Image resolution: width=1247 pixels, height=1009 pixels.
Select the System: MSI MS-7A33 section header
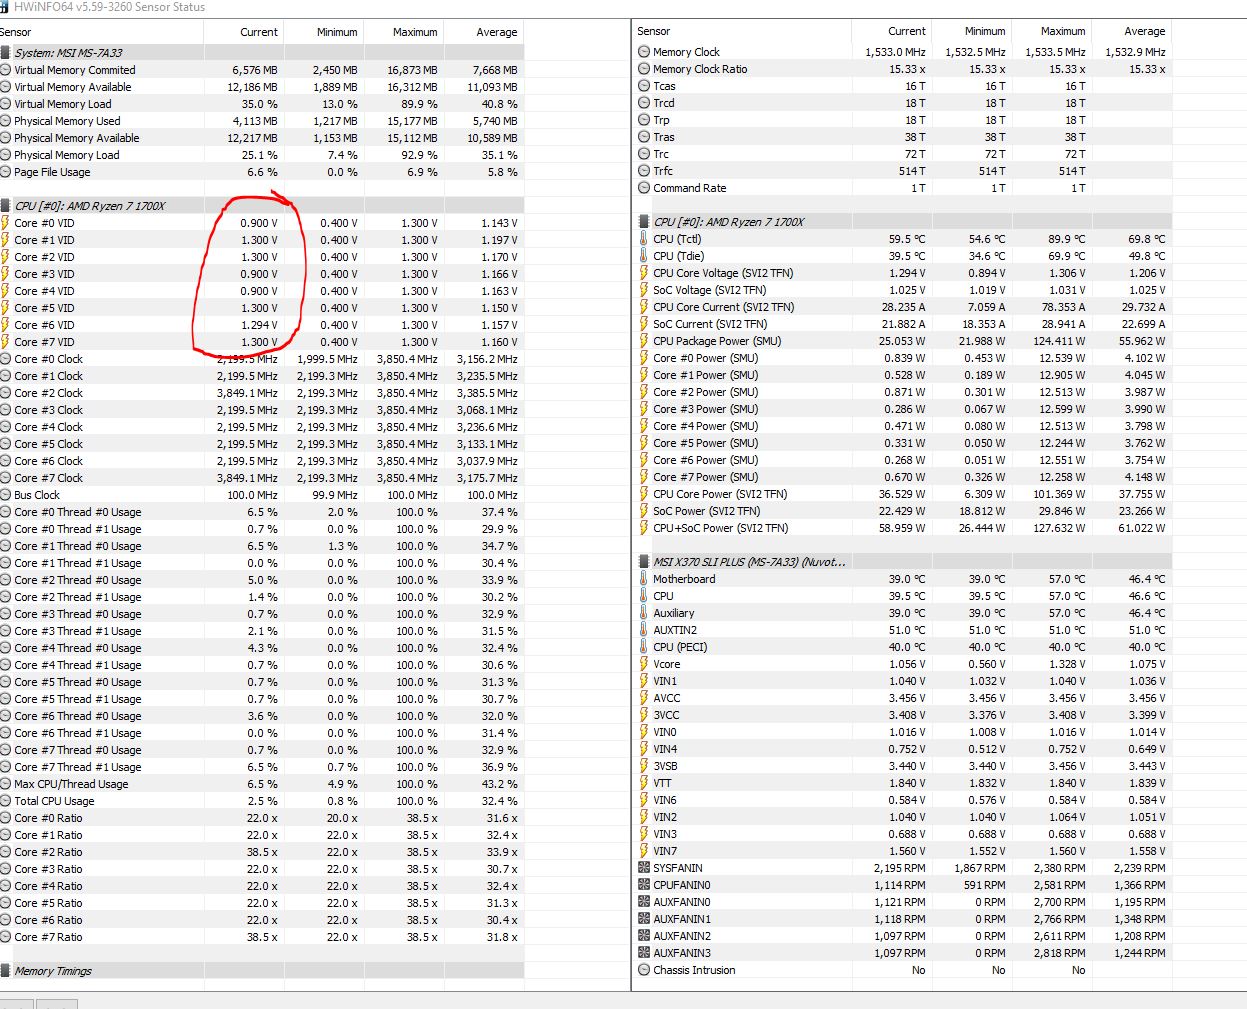(x=261, y=53)
